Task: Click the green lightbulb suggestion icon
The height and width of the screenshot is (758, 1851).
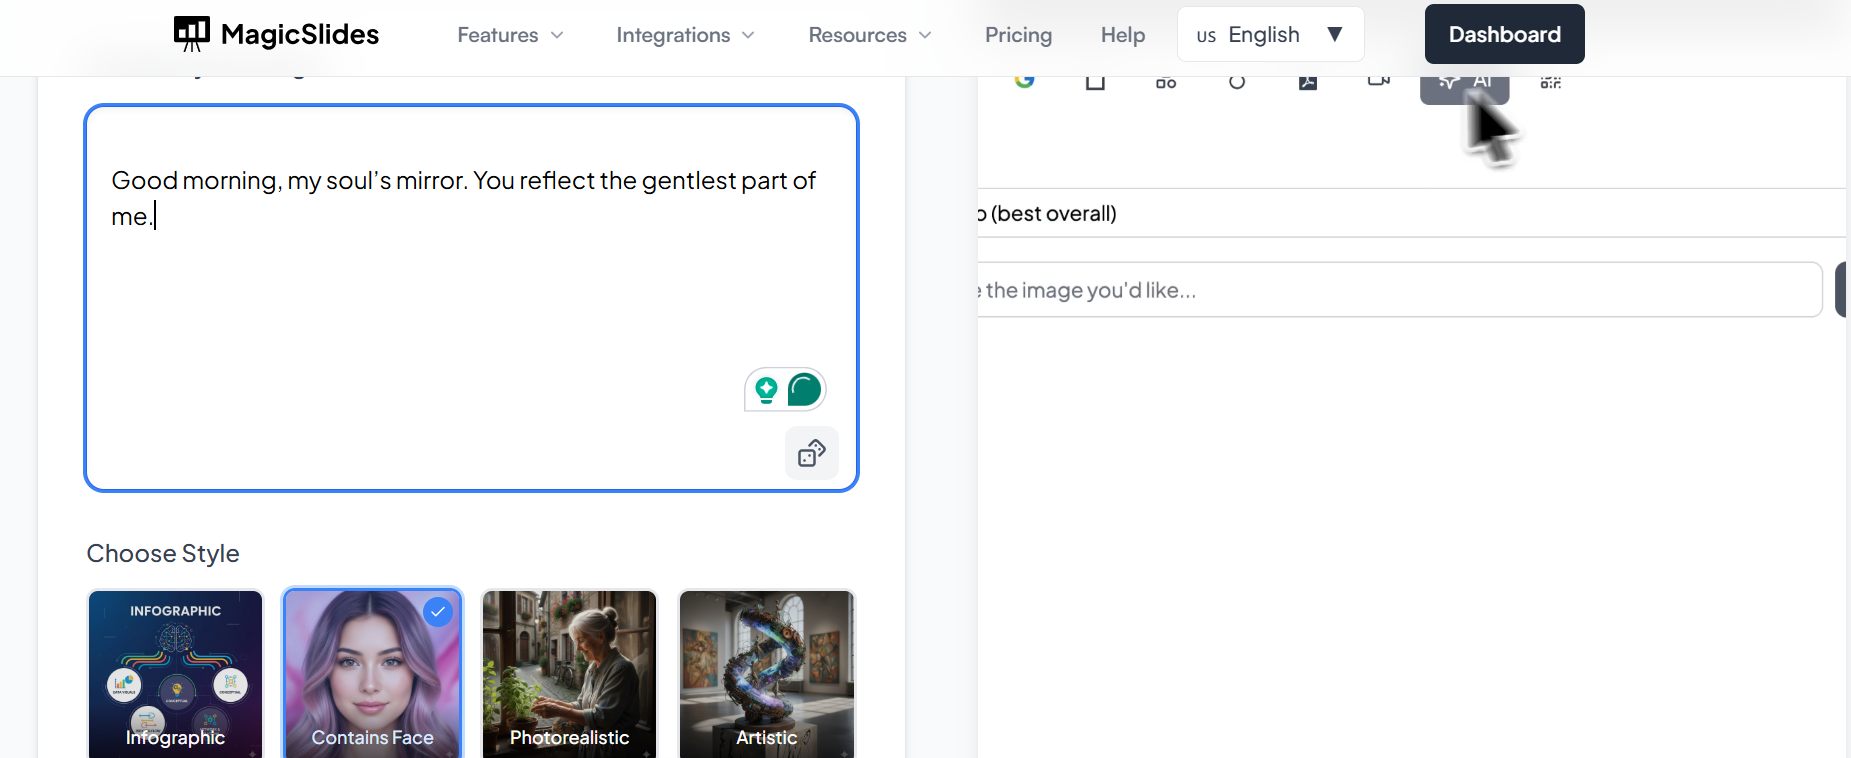Action: point(767,390)
